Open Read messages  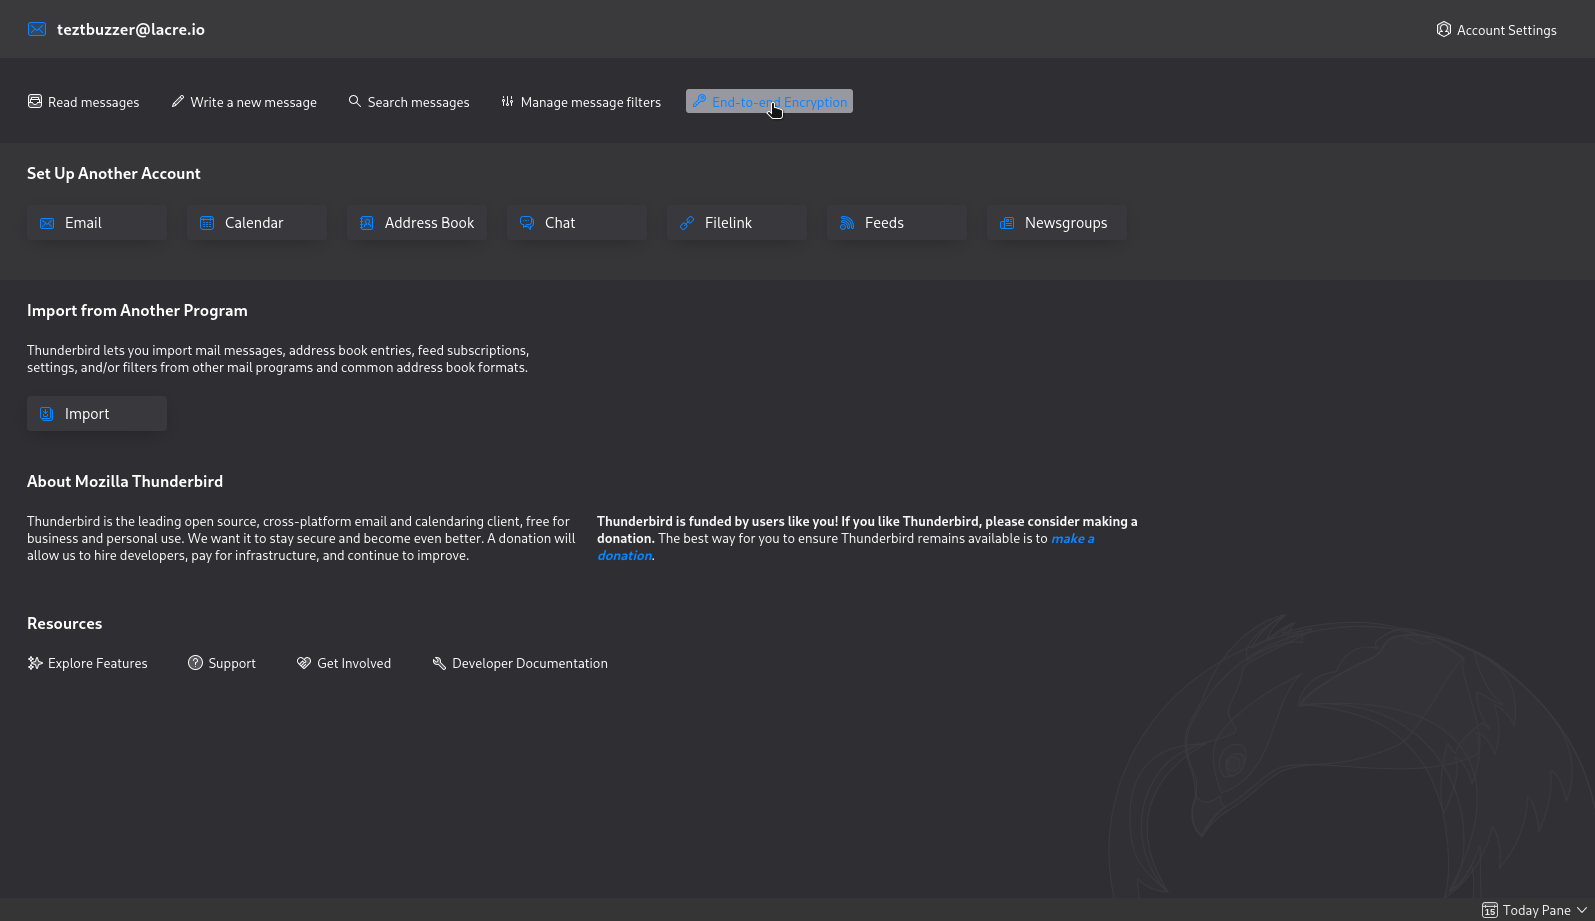click(x=84, y=102)
